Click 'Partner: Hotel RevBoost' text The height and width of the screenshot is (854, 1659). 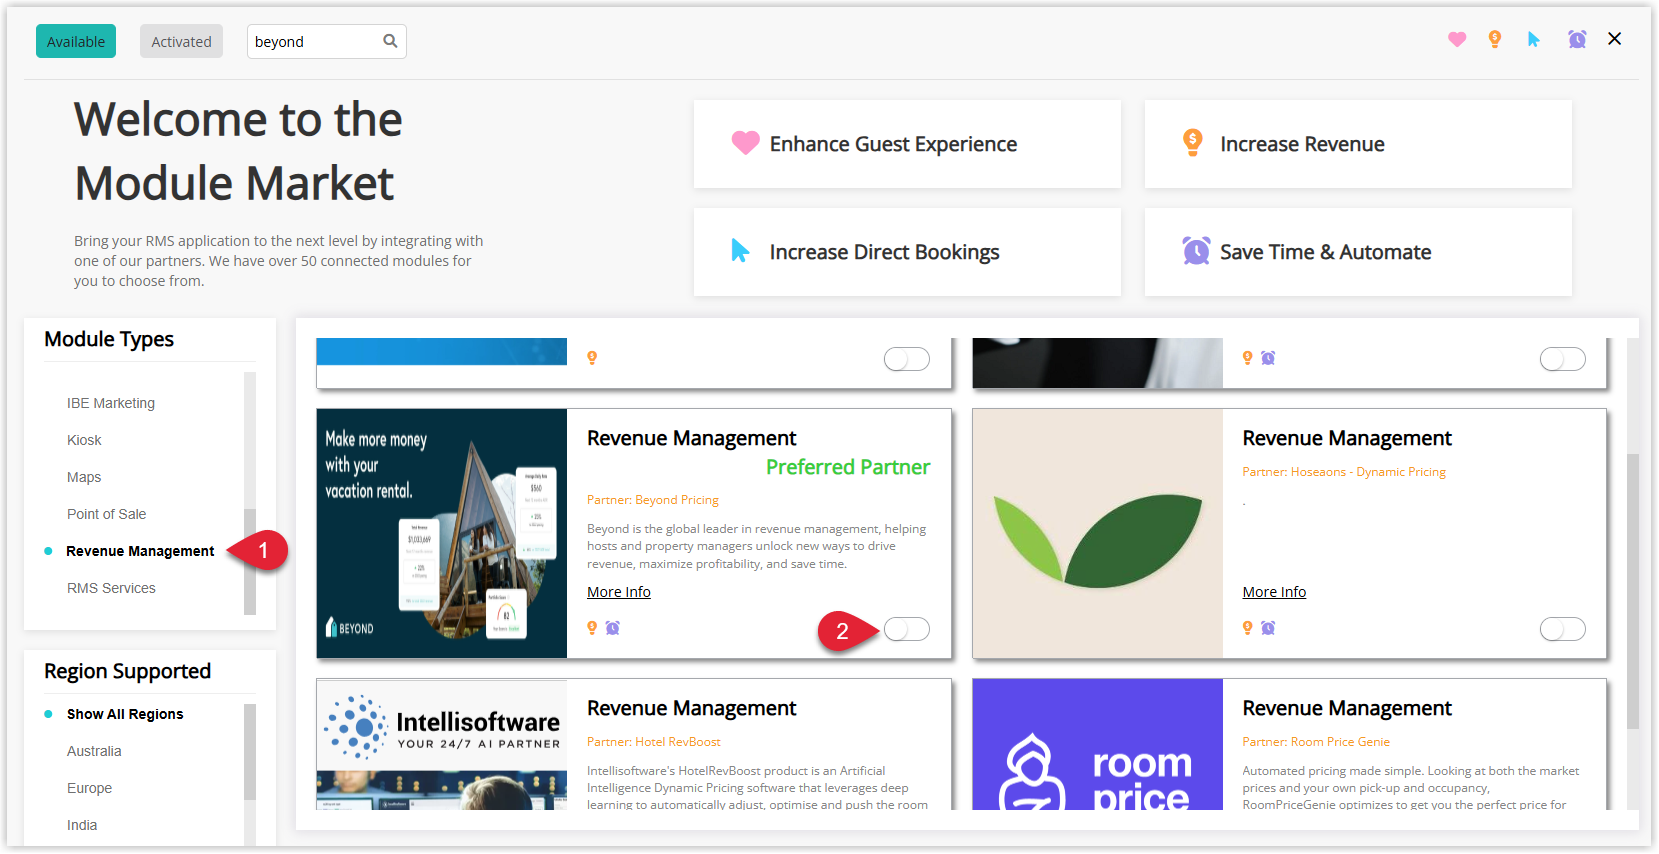654,742
